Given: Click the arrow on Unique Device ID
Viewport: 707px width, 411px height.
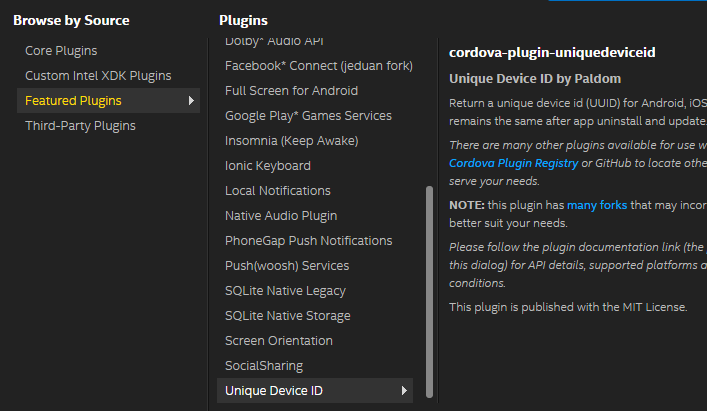Looking at the screenshot, I should coord(404,391).
